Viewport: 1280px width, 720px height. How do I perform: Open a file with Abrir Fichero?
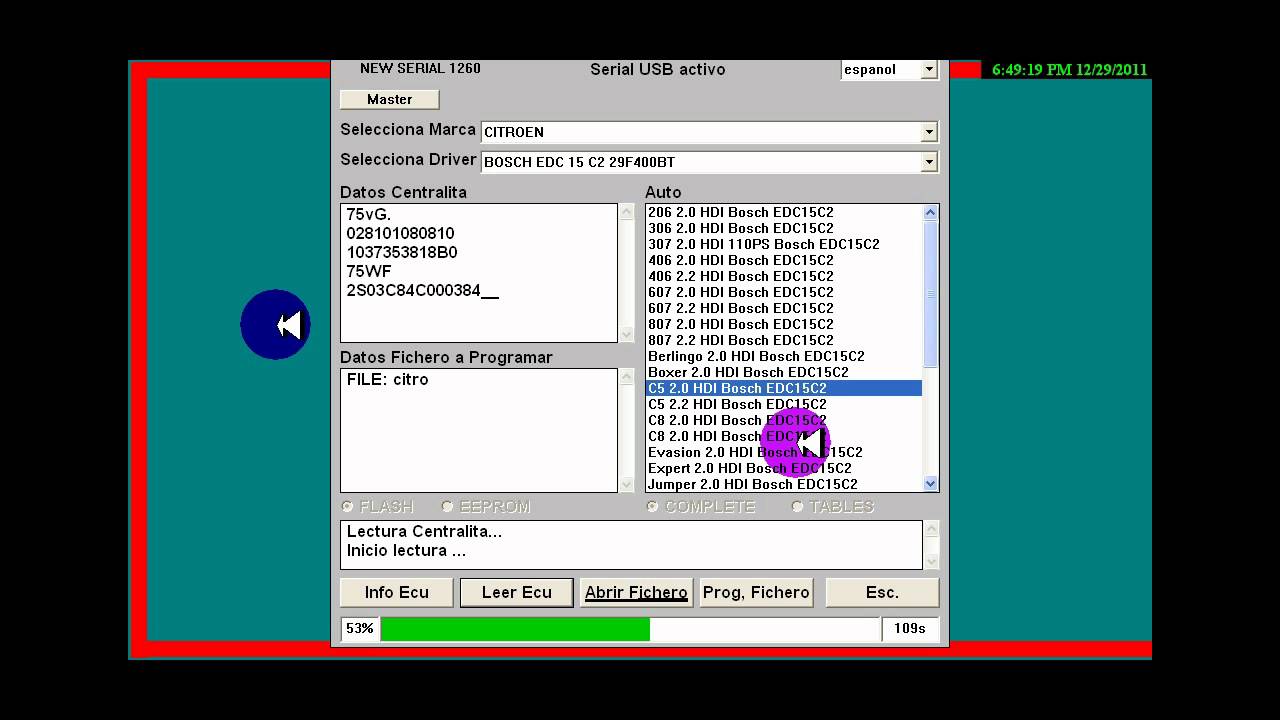point(637,593)
